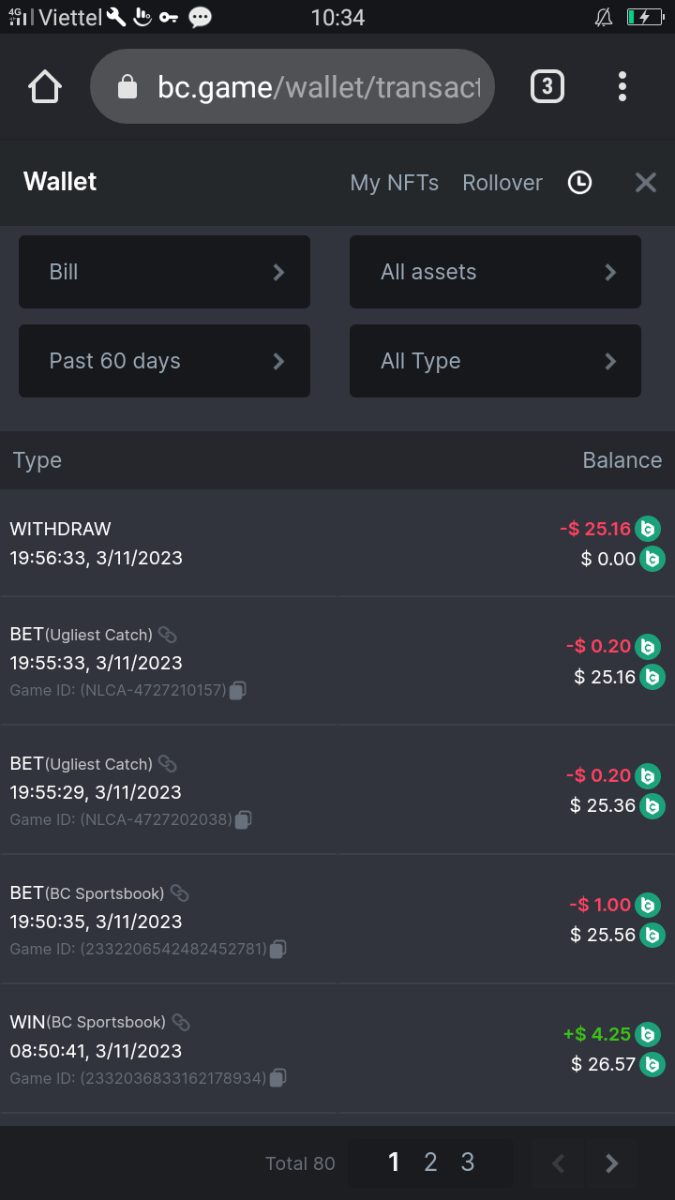
Task: Go to page 2 of transactions
Action: (431, 1162)
